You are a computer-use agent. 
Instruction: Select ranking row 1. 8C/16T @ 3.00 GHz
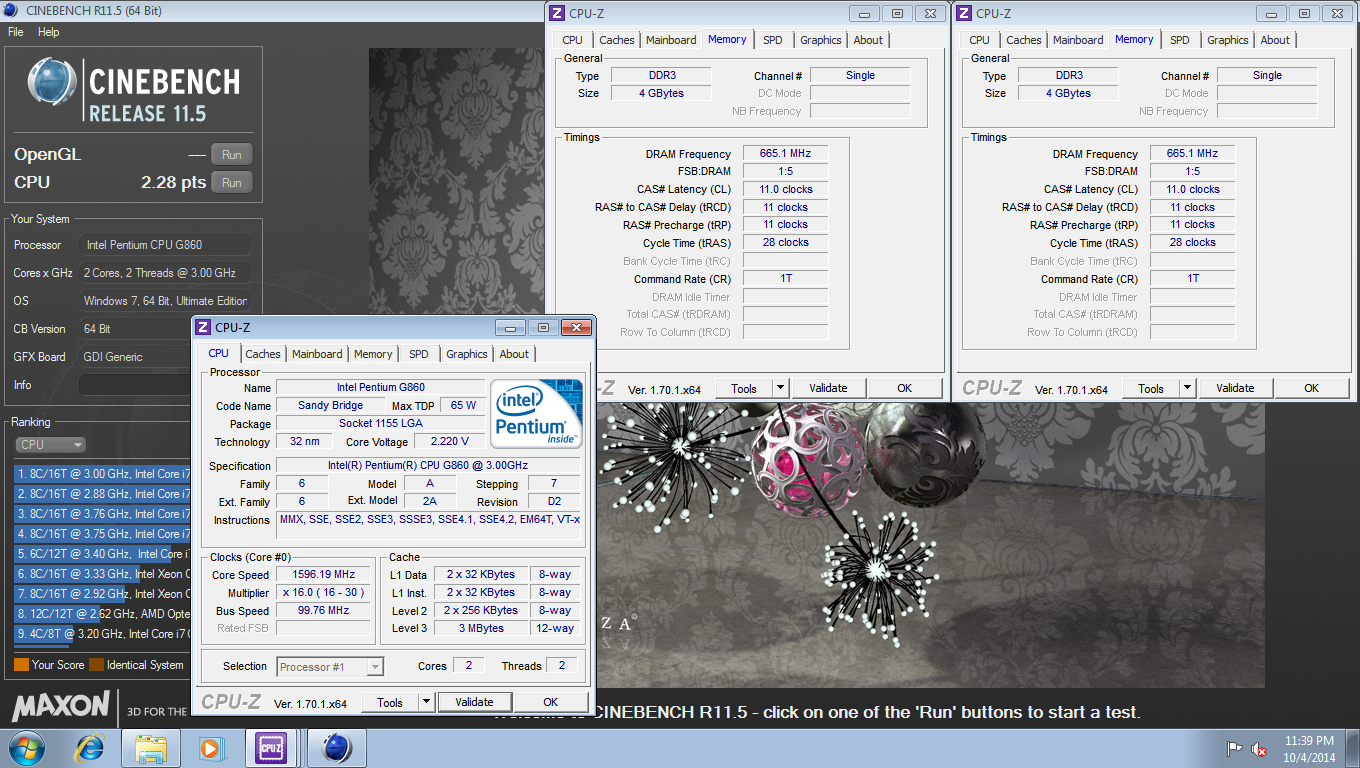click(100, 474)
